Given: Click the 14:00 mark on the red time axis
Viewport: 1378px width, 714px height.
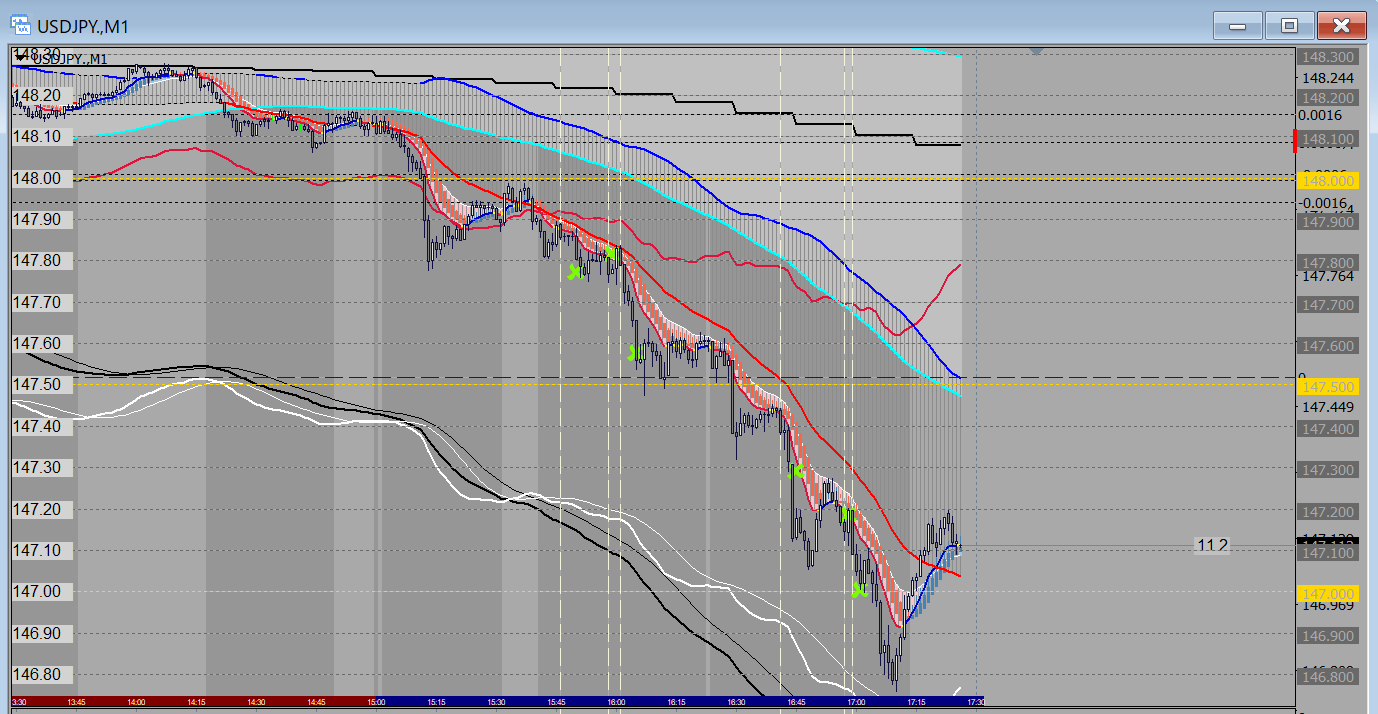Looking at the screenshot, I should [137, 702].
